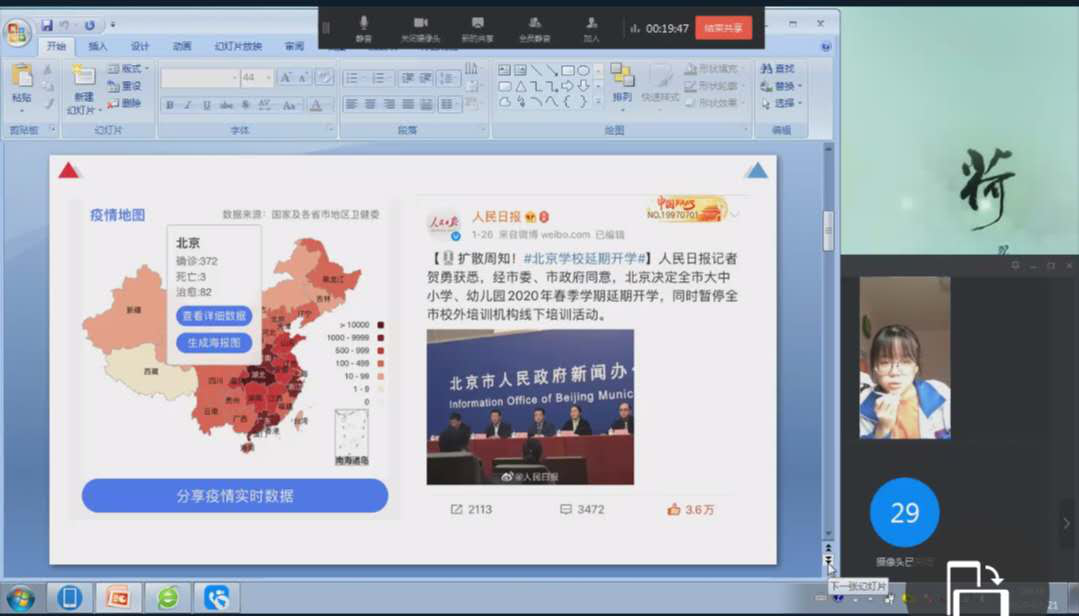Select the straight line shape
This screenshot has width=1079, height=616.
536,70
